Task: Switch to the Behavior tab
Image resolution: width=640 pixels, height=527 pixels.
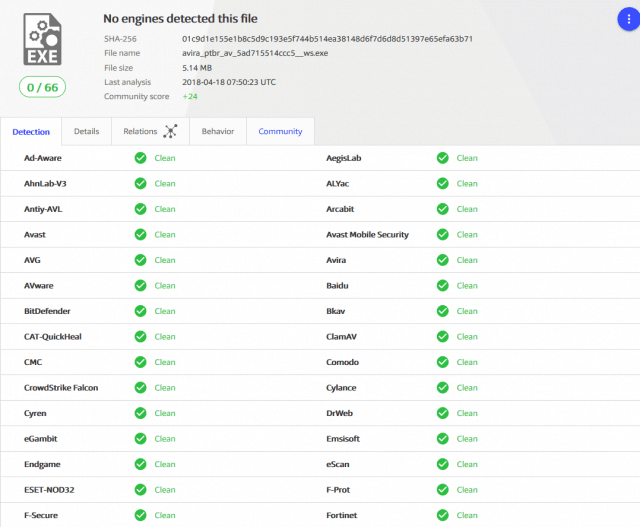Action: tap(218, 131)
